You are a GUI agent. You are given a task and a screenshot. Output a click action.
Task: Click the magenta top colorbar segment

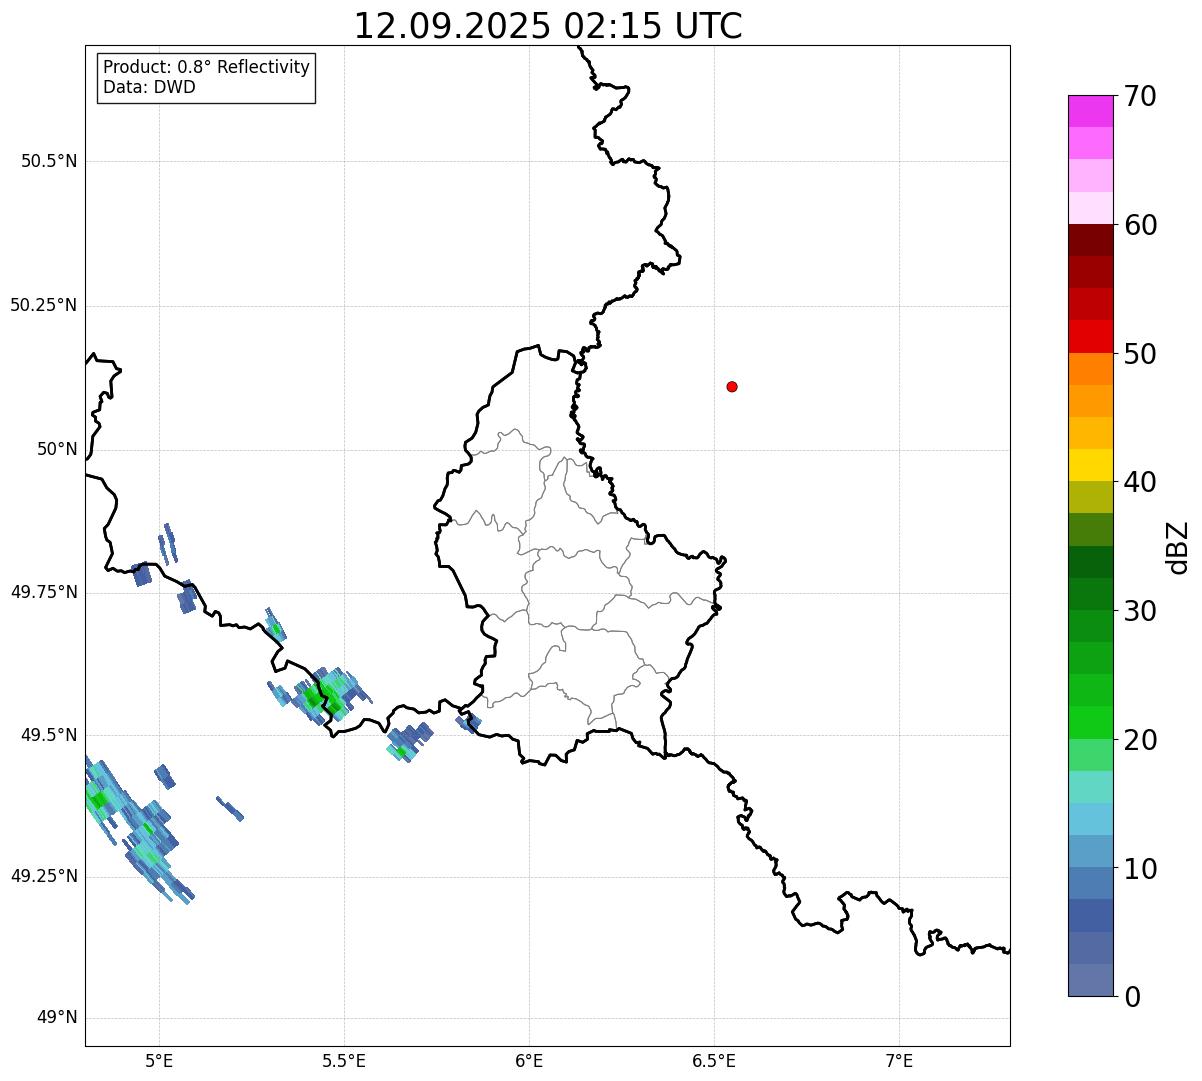(1090, 111)
